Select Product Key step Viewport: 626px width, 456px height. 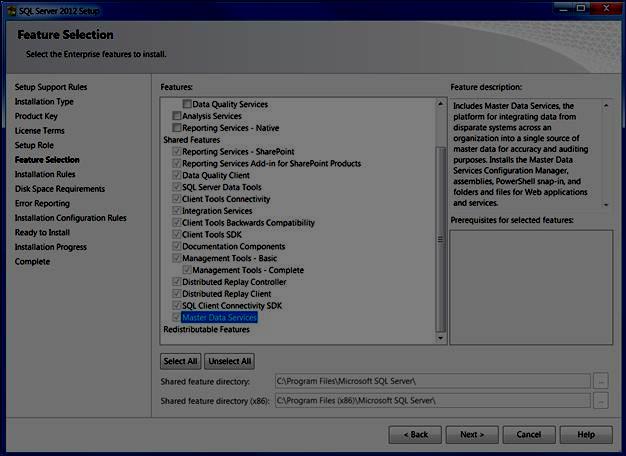36,116
